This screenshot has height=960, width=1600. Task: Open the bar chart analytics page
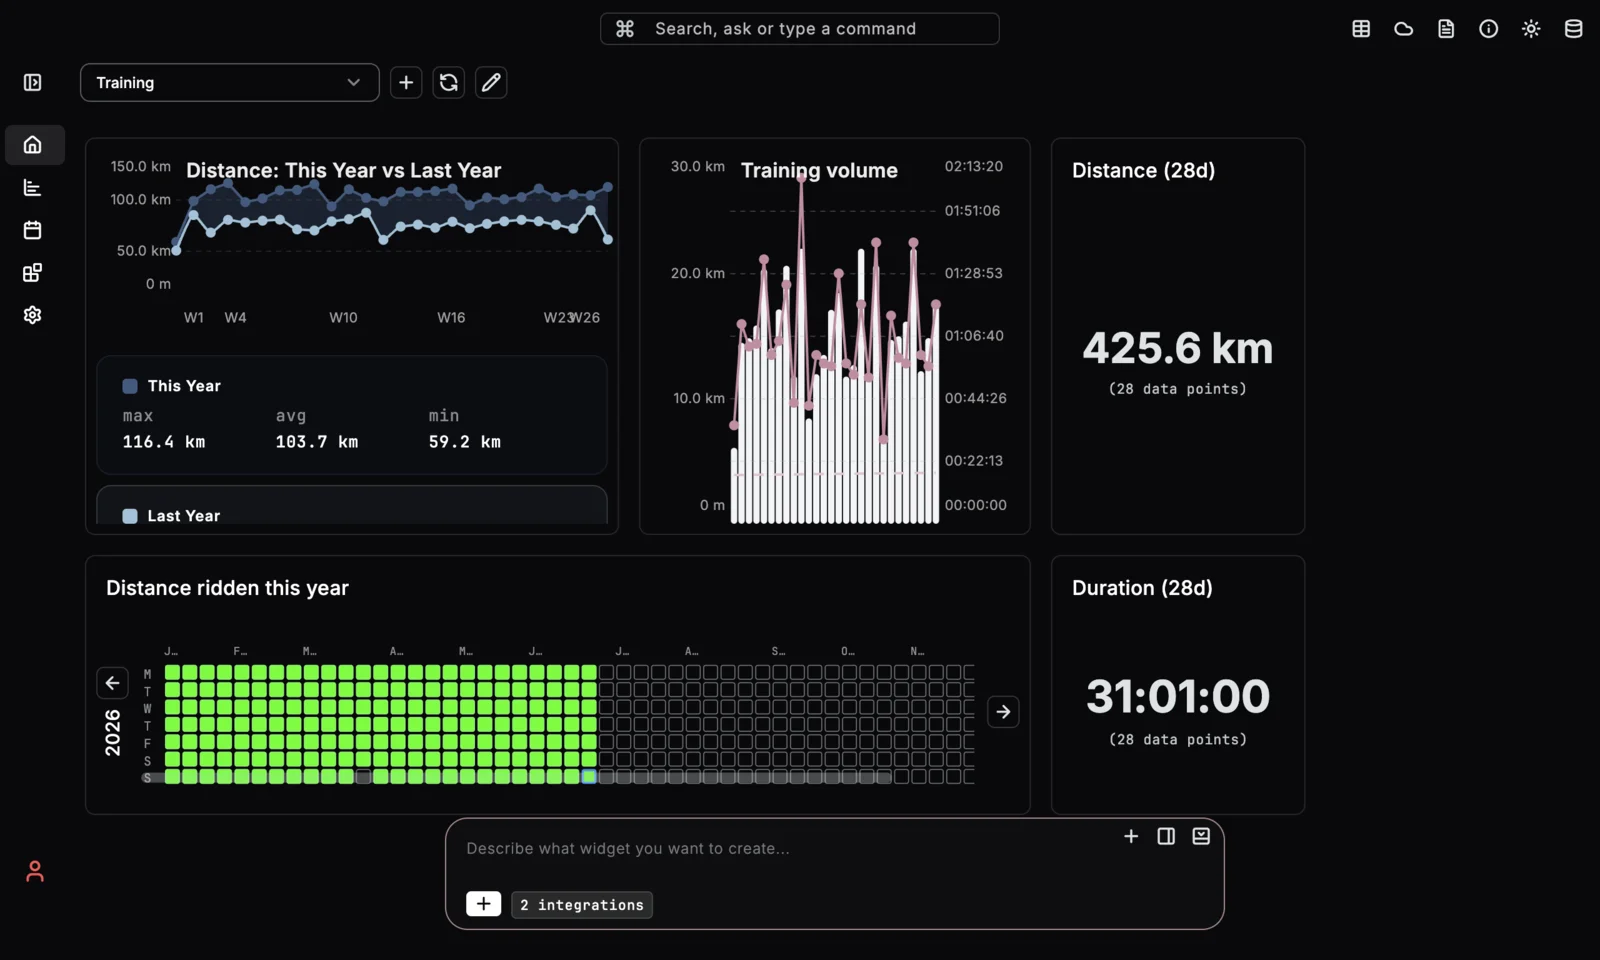pos(33,188)
